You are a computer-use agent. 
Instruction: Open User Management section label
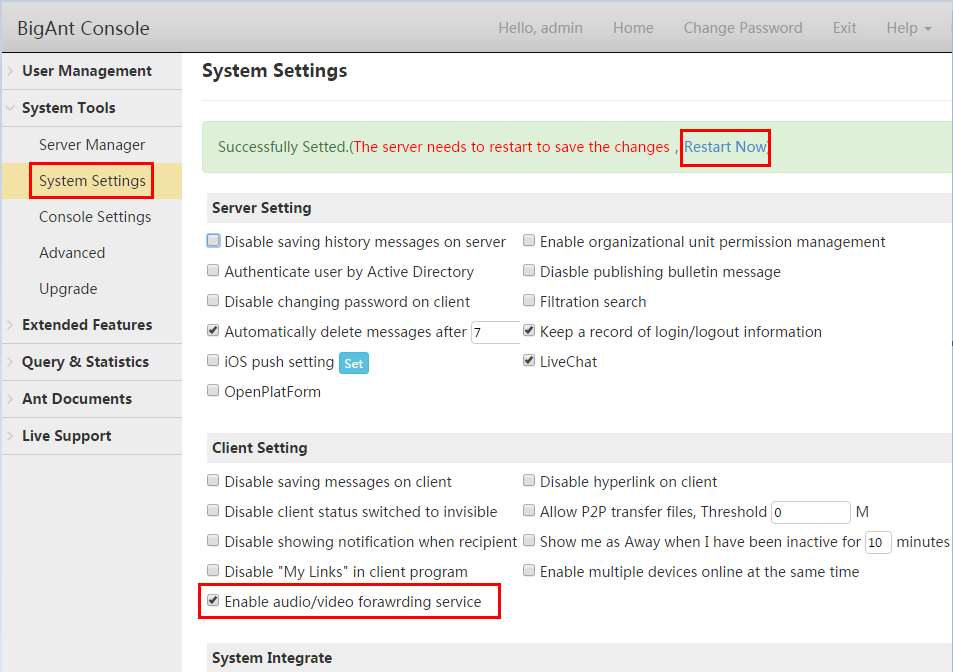coord(87,71)
